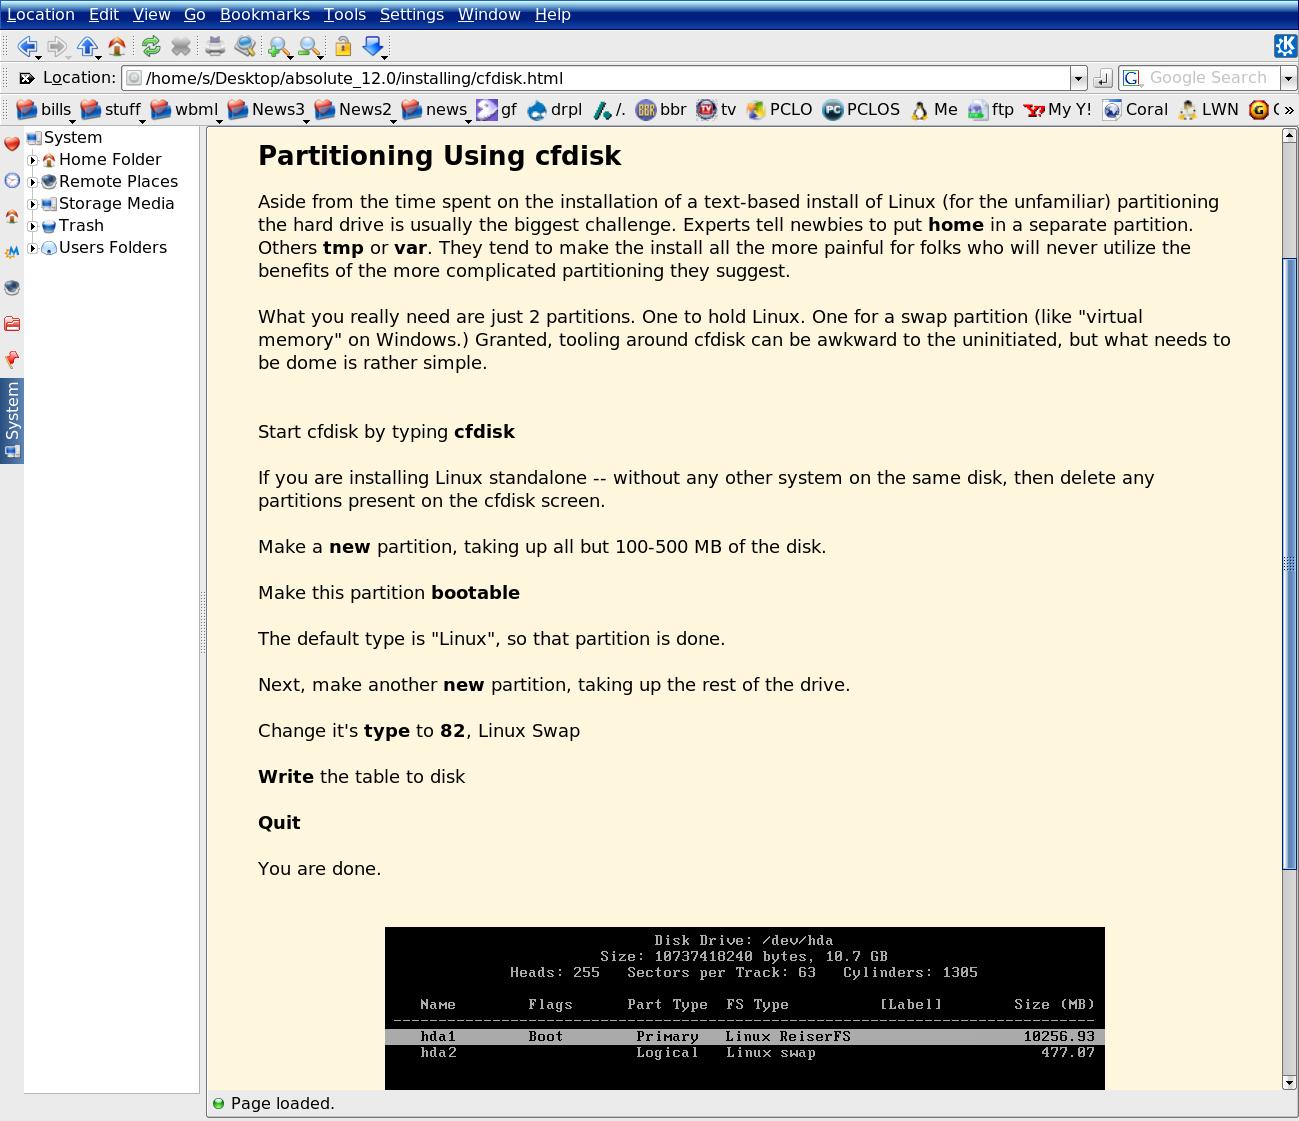Click the Google Search engine icon
This screenshot has width=1299, height=1121.
click(x=1132, y=78)
